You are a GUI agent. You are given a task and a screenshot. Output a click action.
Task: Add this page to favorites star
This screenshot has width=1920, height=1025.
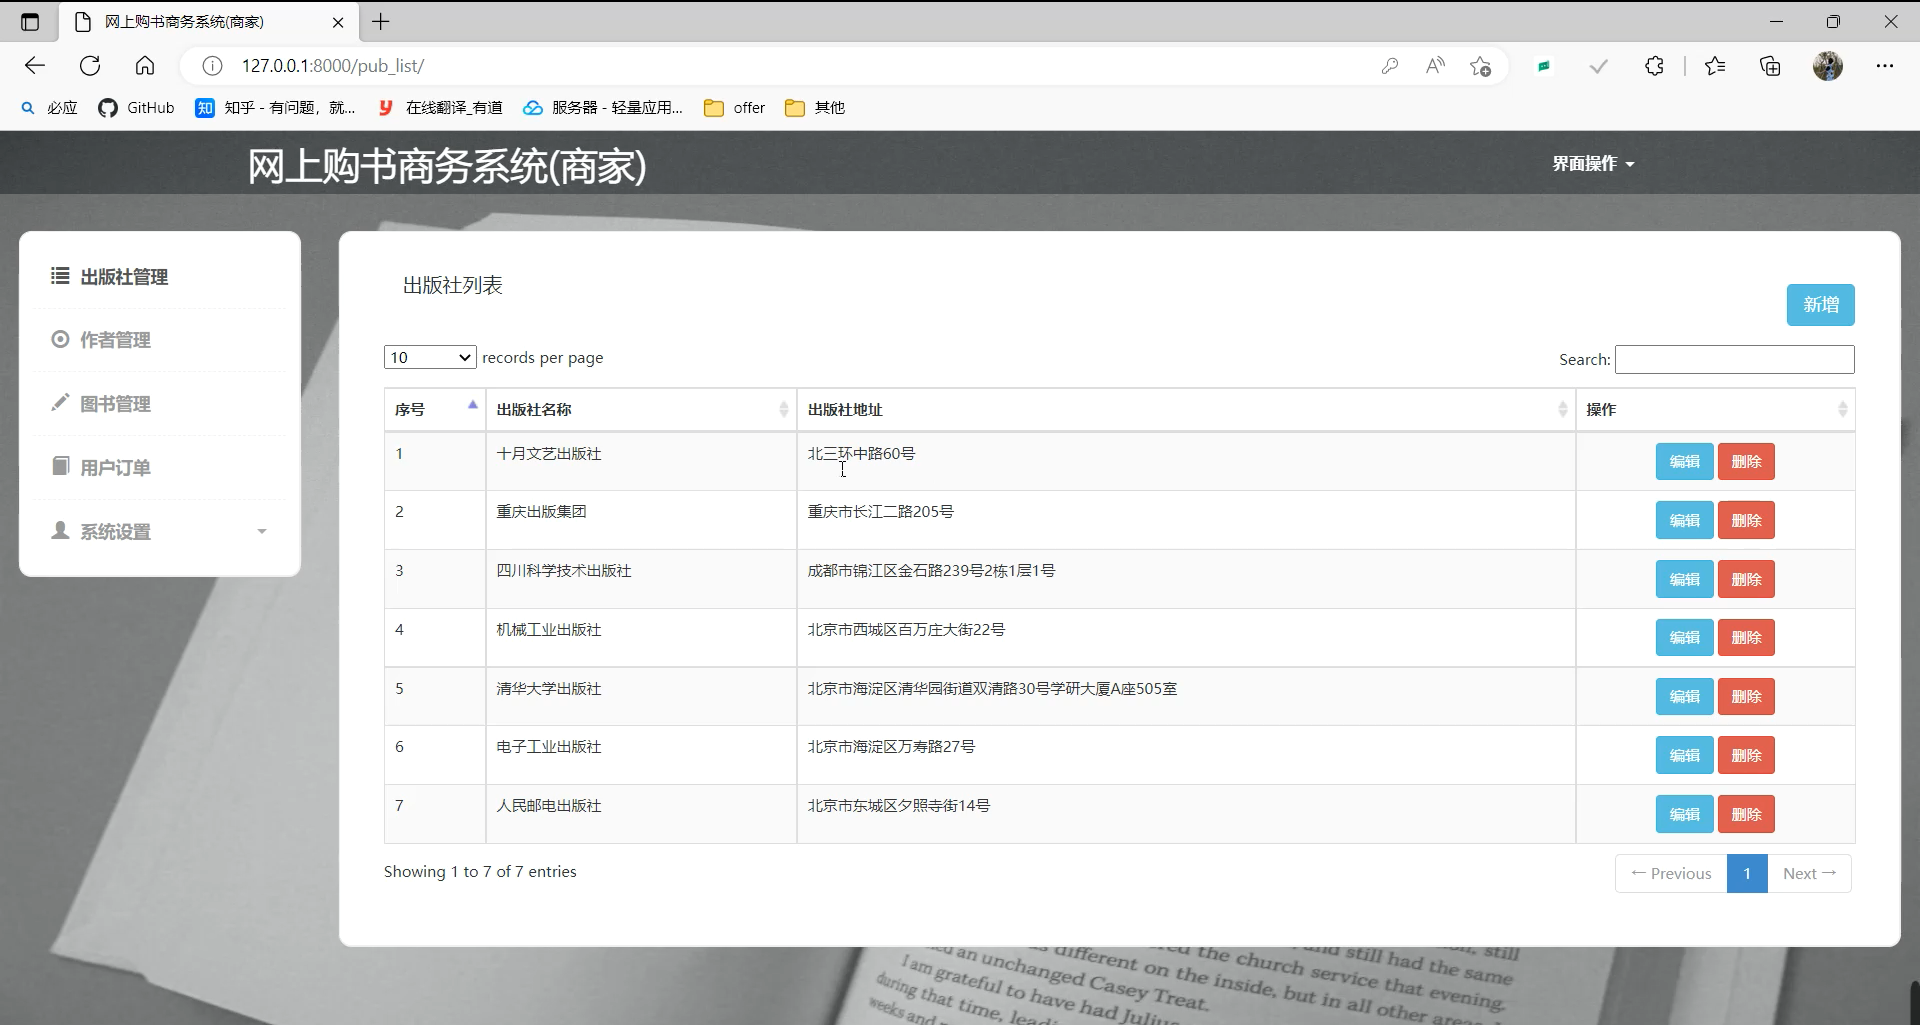pos(1481,66)
